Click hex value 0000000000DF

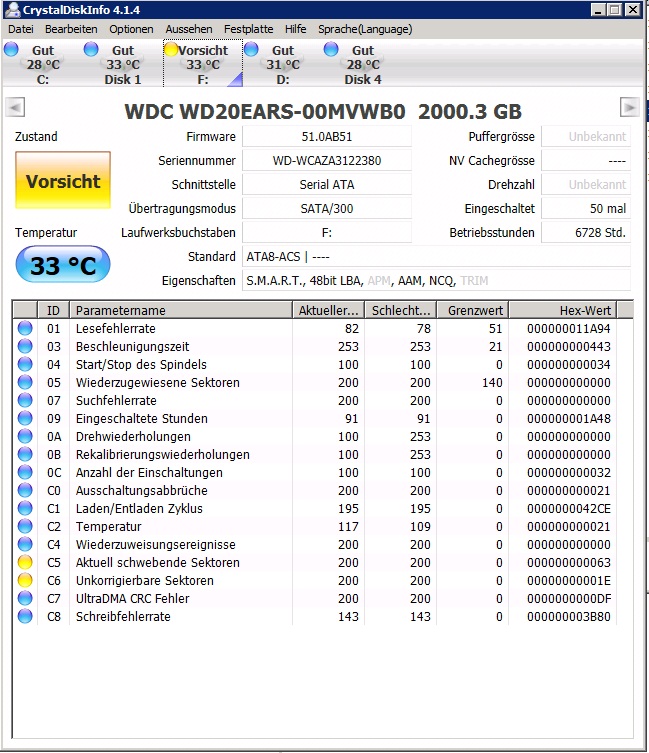569,598
